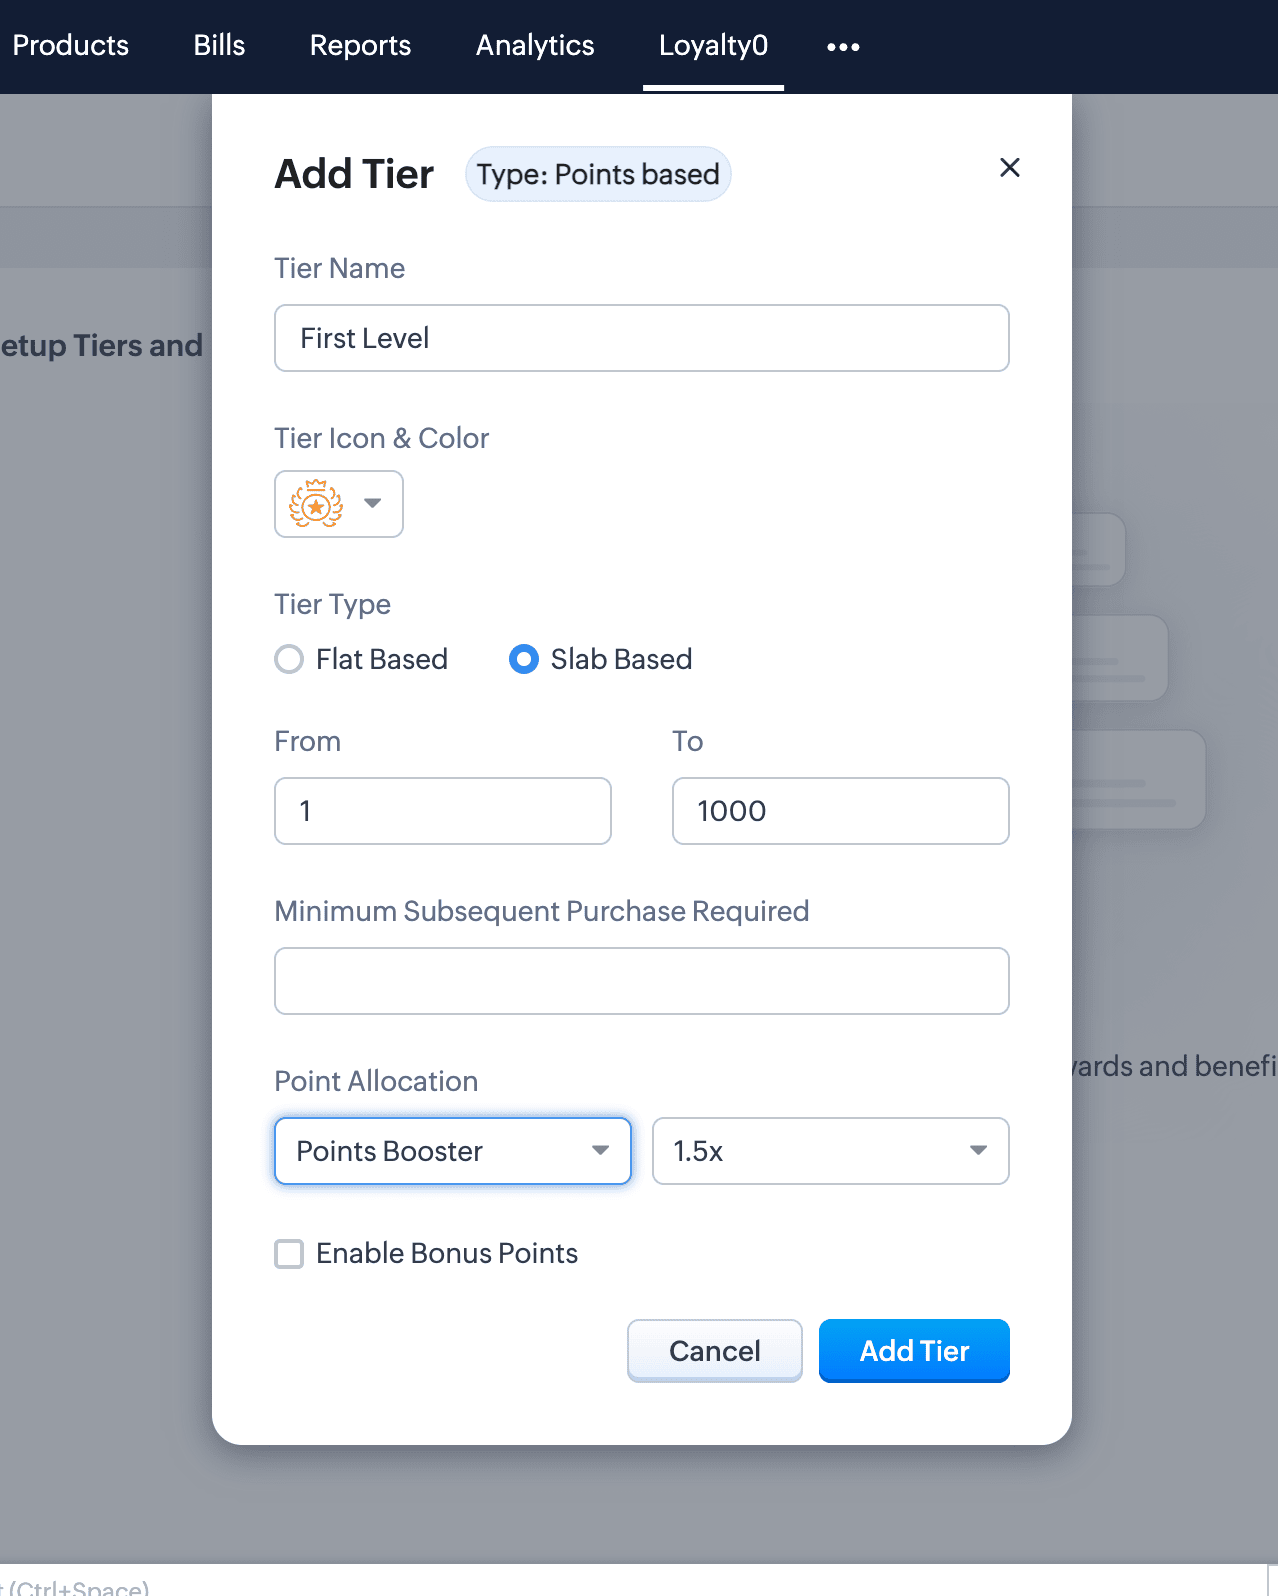1278x1596 pixels.
Task: Select the Loyalty0 tab
Action: click(x=713, y=45)
